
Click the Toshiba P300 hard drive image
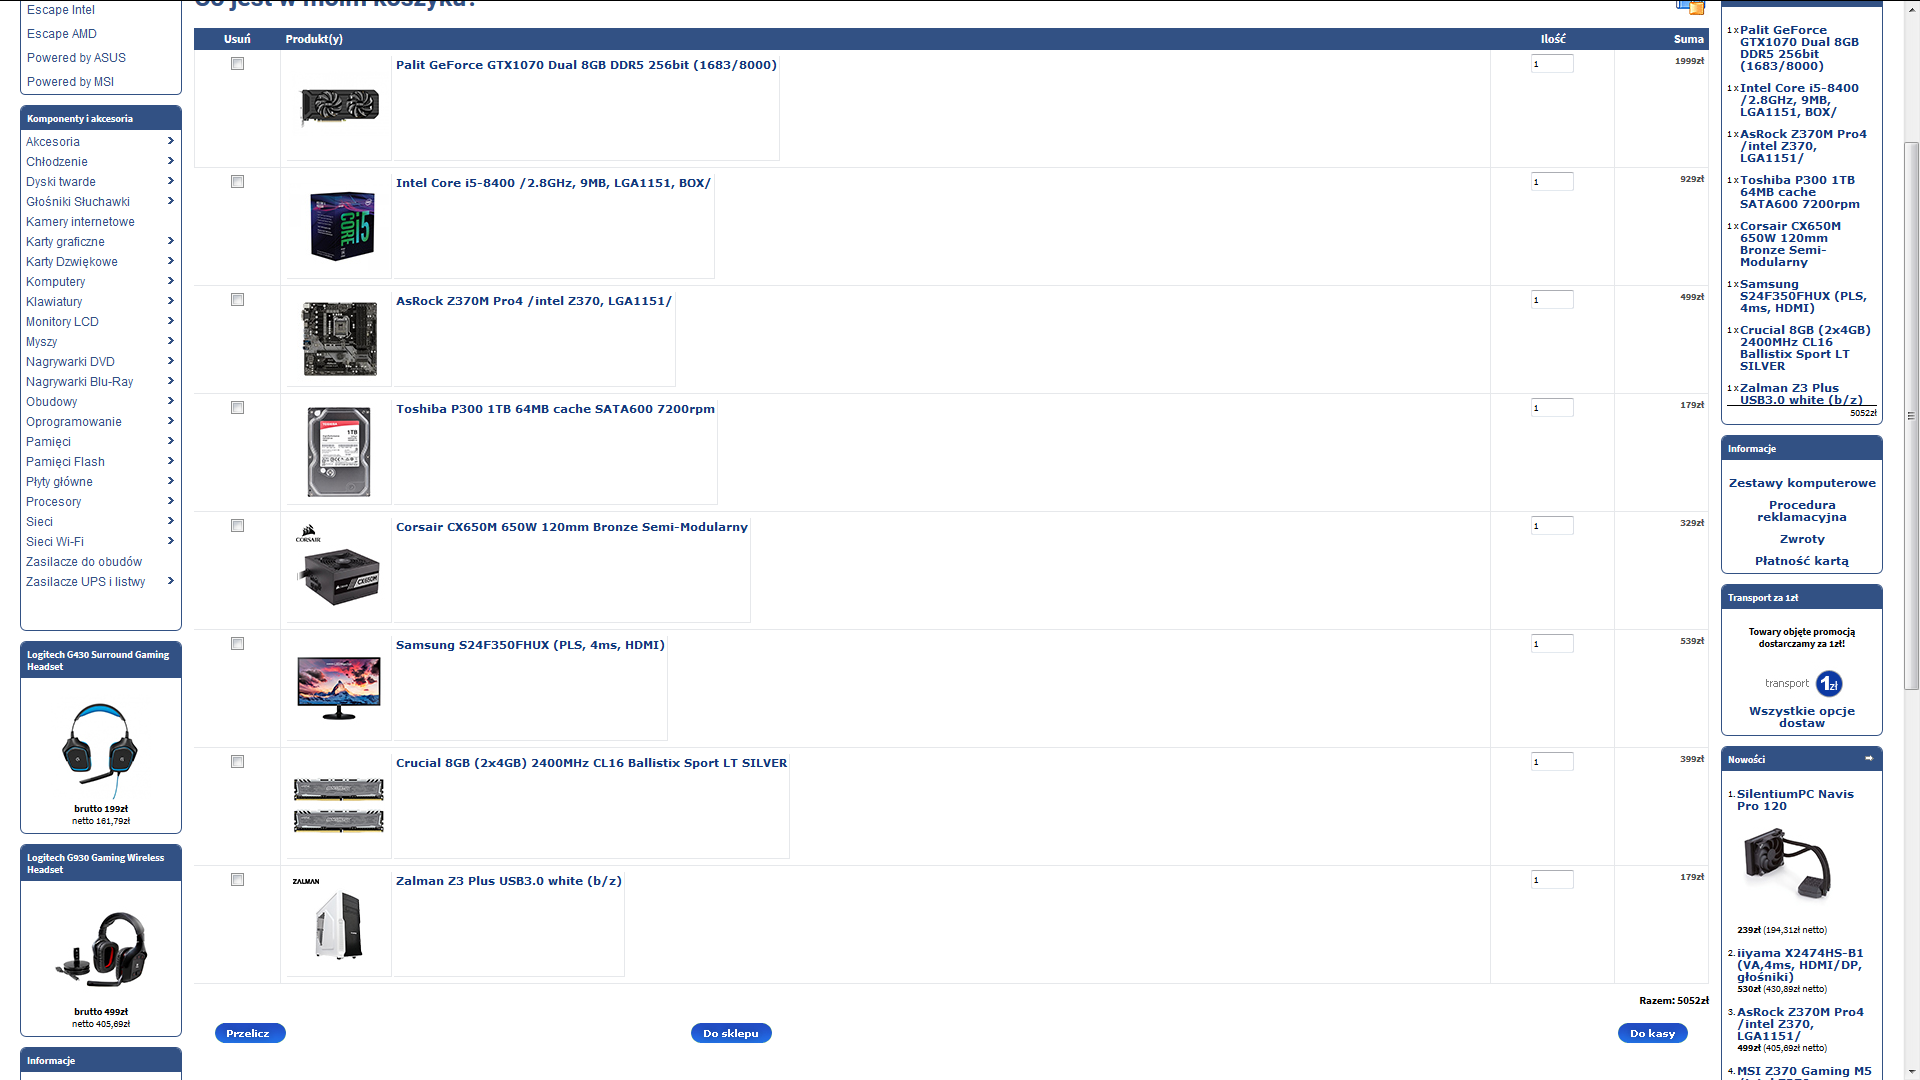click(x=339, y=452)
